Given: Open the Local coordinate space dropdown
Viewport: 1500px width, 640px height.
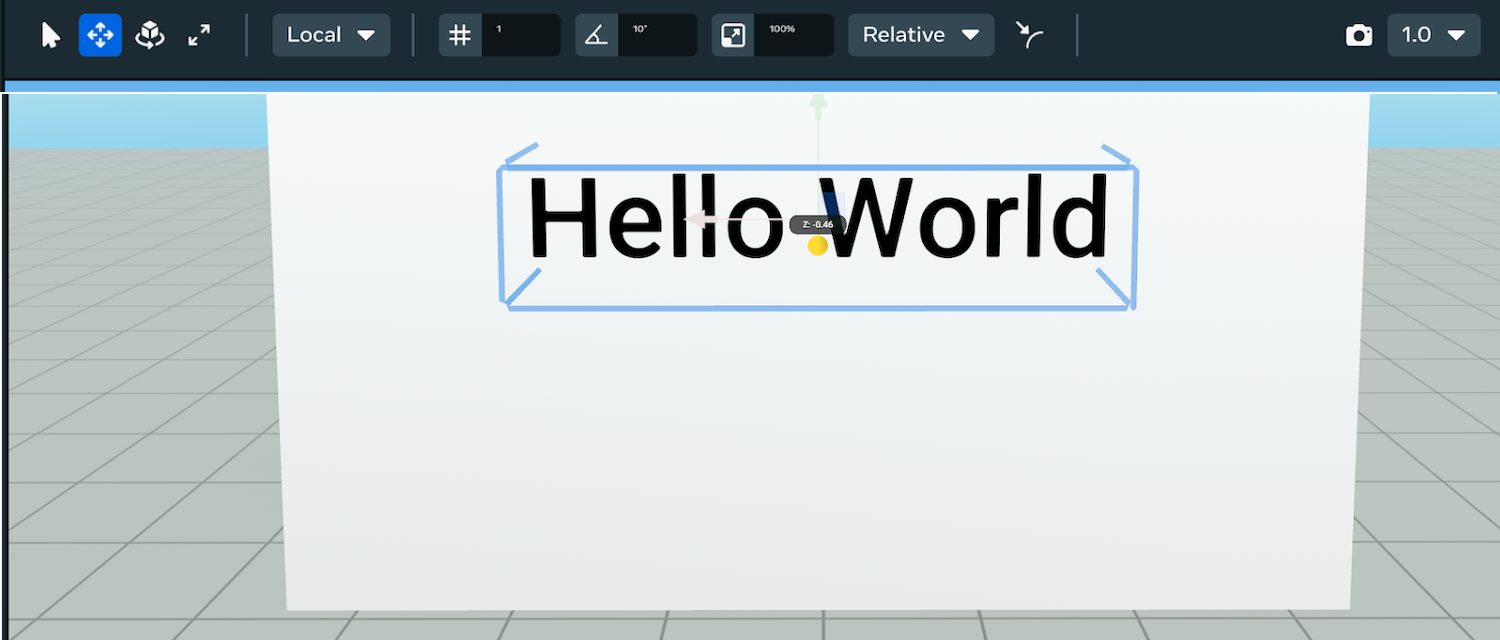Looking at the screenshot, I should [x=331, y=35].
